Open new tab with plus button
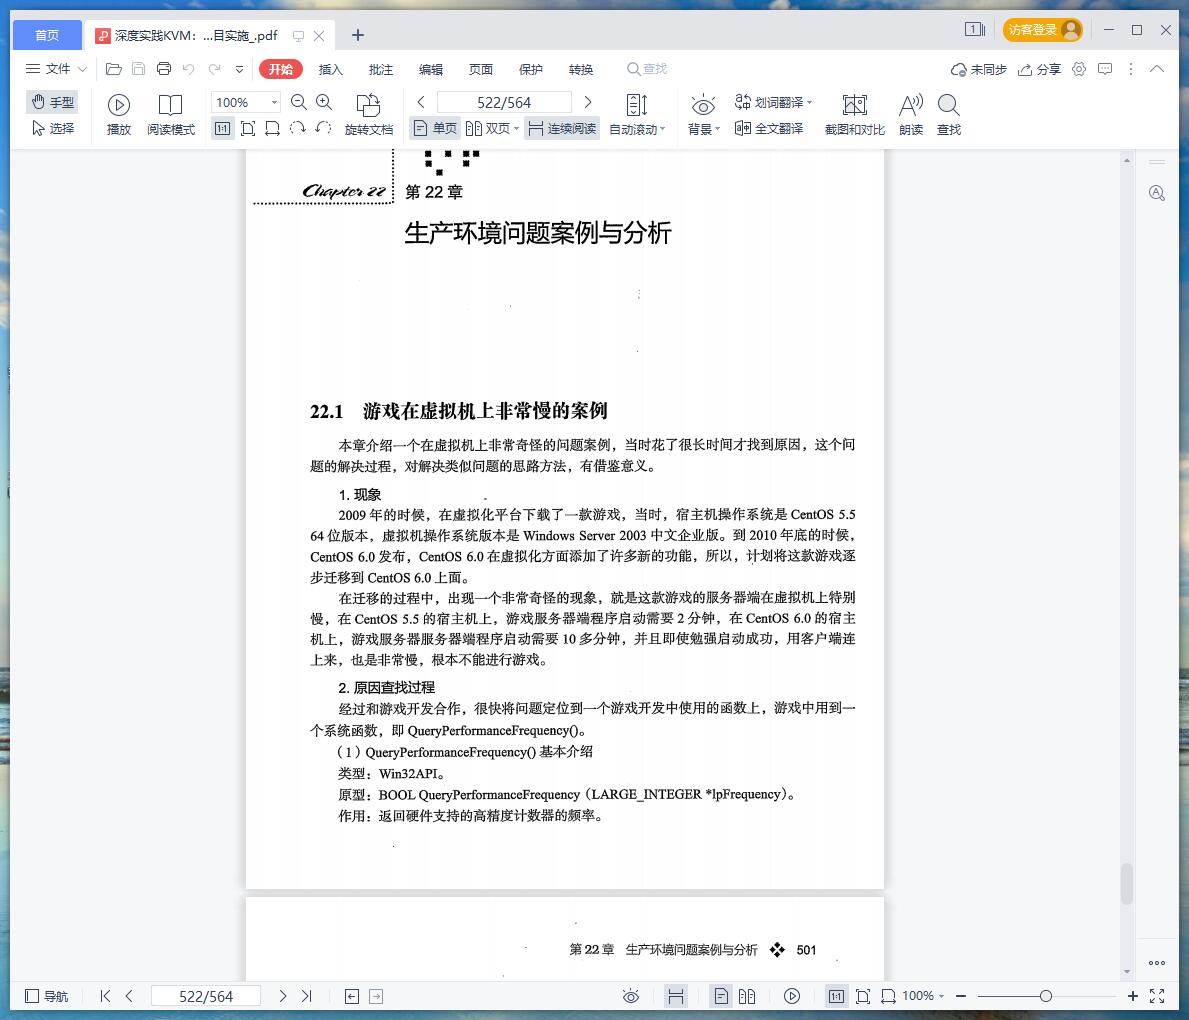1189x1020 pixels. tap(358, 35)
